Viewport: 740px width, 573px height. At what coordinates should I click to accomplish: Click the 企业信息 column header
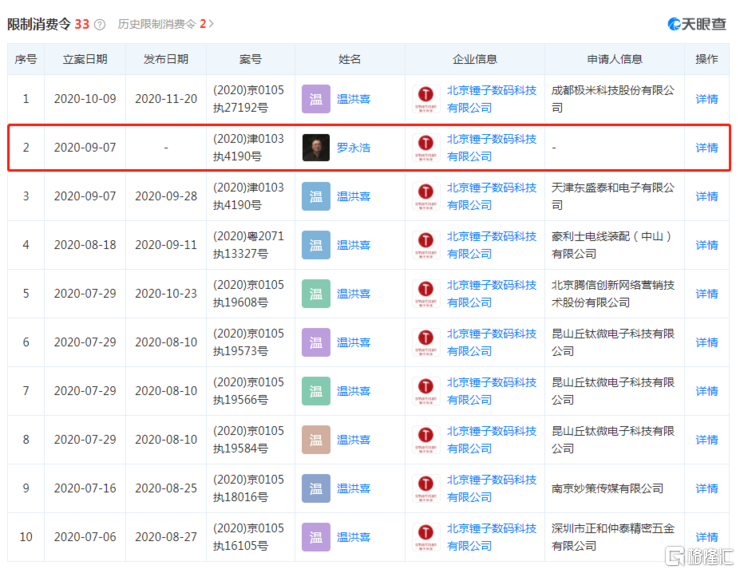click(x=475, y=59)
